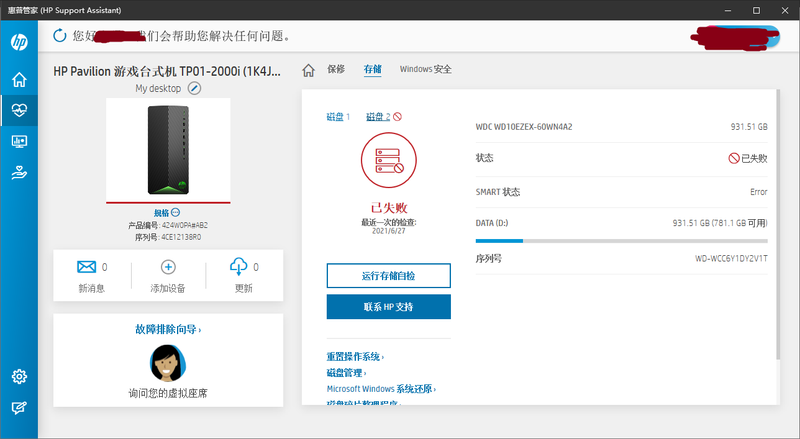Click the 新消息 envelope icon
800x439 pixels.
[86, 267]
